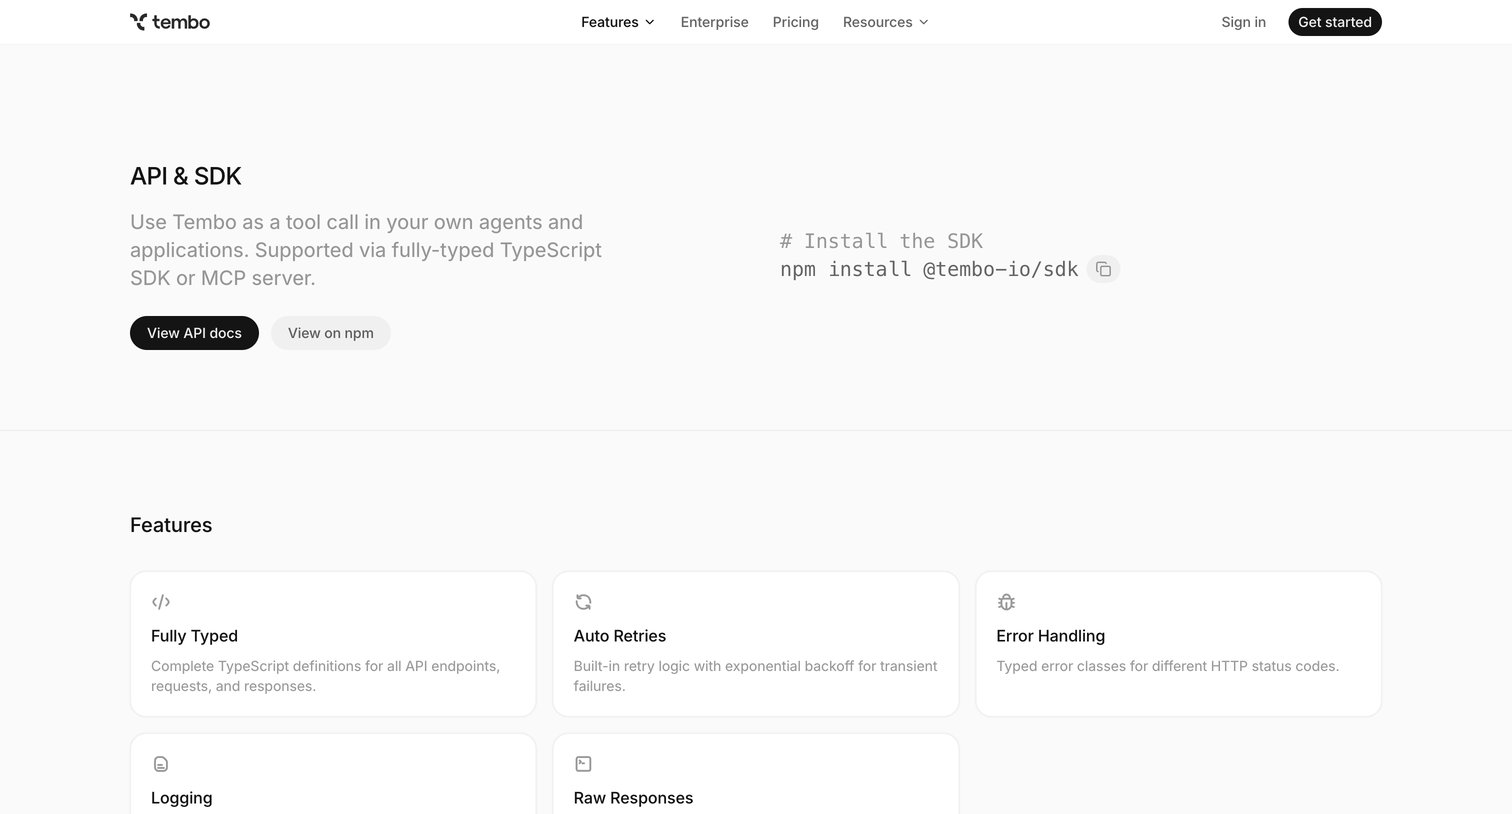Copy the npm install command
This screenshot has width=1512, height=814.
coord(1103,269)
